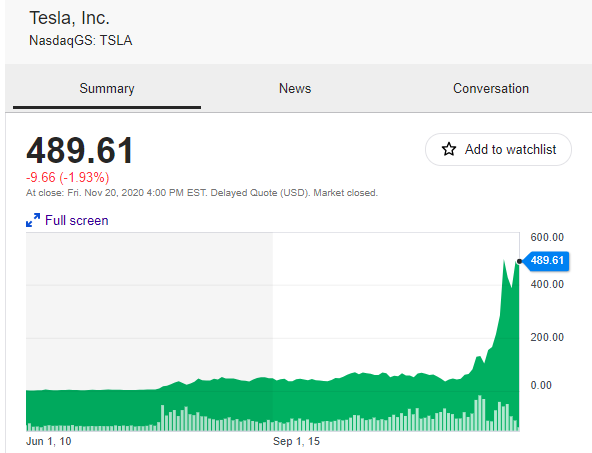
Task: Click the 200.00 axis label
Action: click(x=547, y=337)
